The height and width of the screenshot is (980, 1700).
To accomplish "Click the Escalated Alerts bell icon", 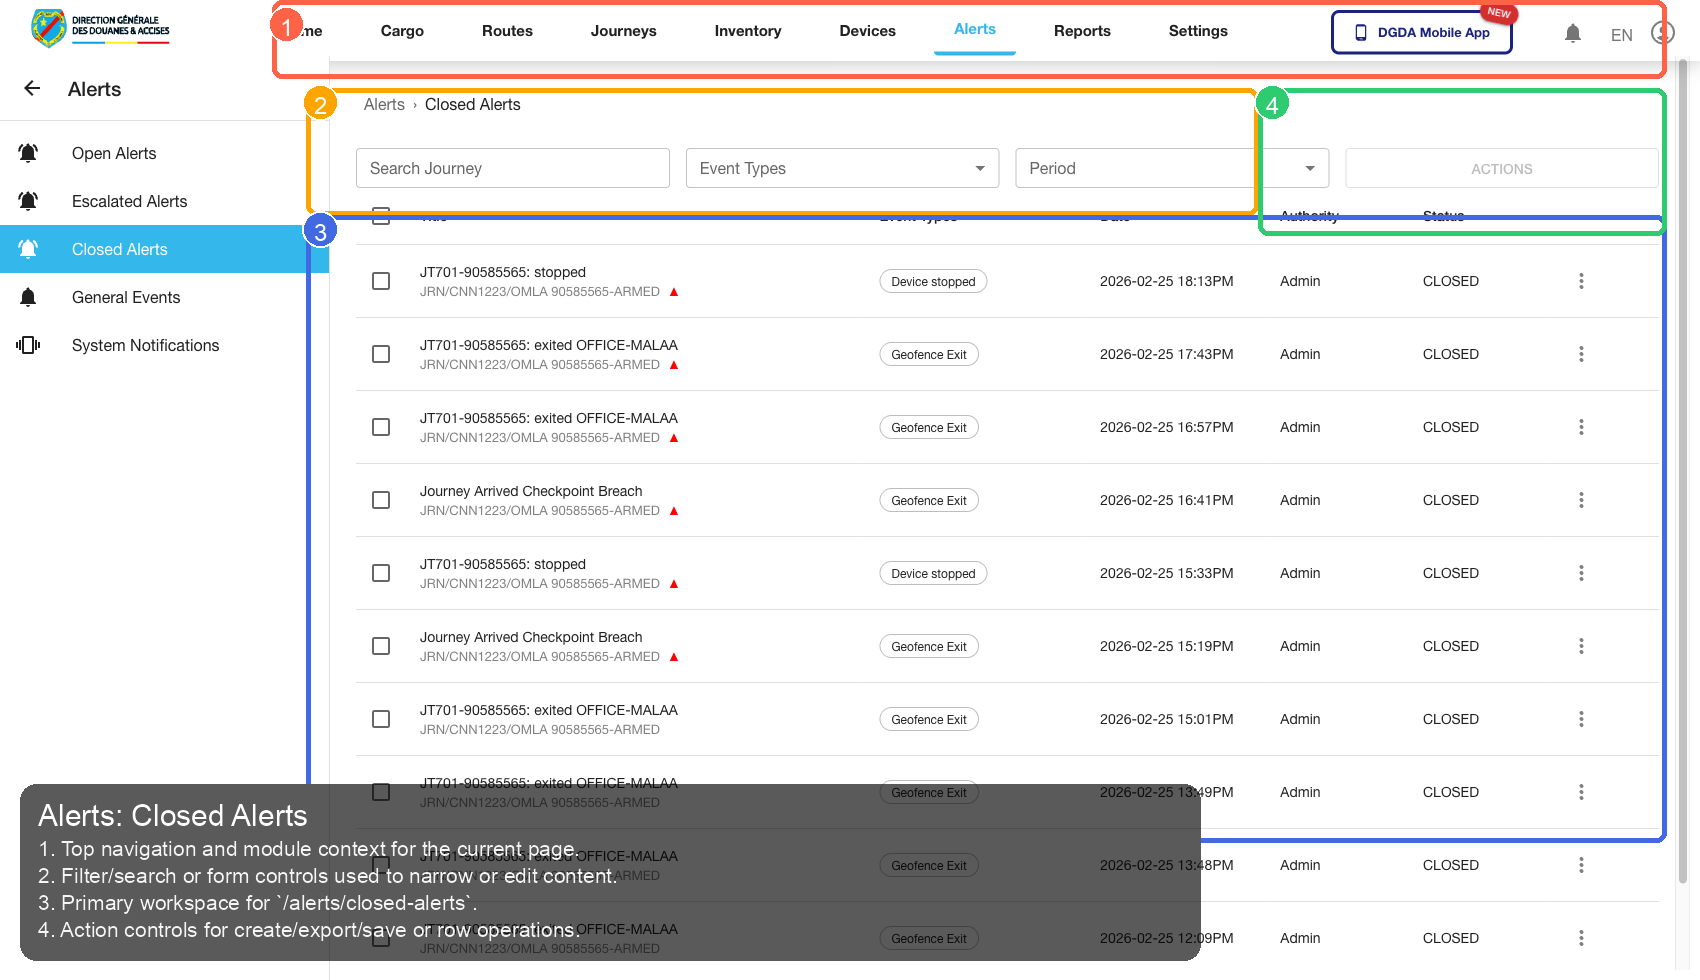I will point(28,200).
